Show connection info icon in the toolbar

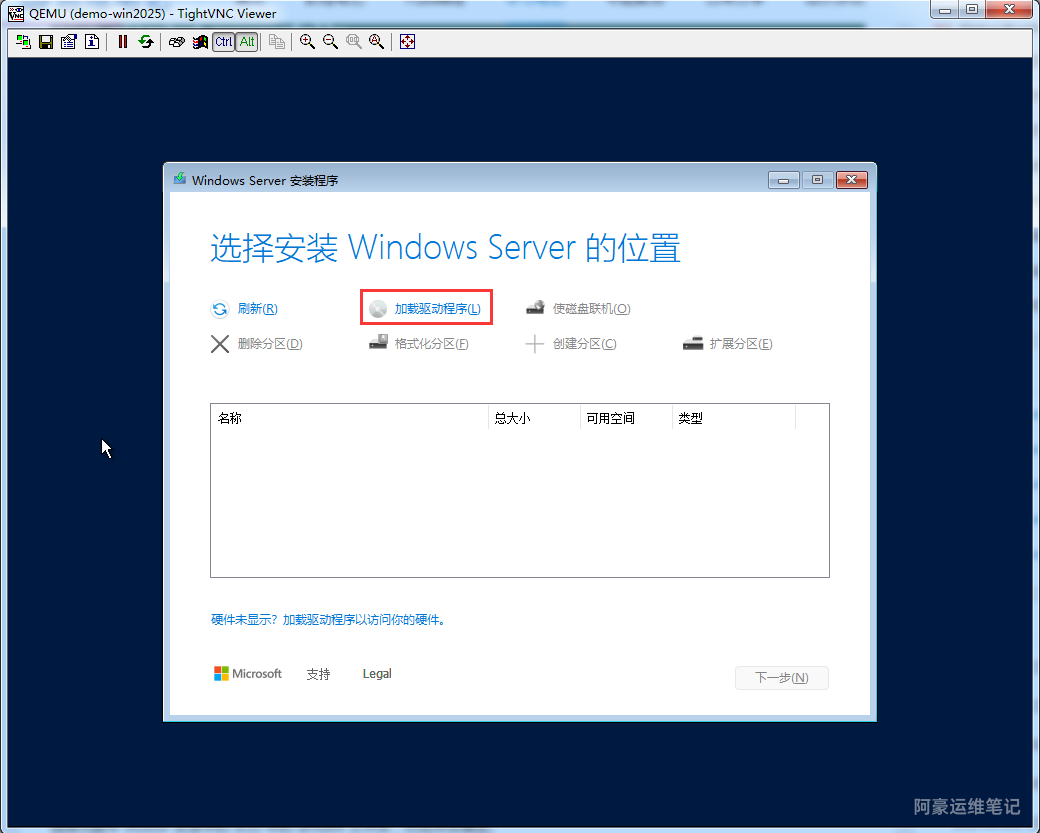tap(91, 42)
